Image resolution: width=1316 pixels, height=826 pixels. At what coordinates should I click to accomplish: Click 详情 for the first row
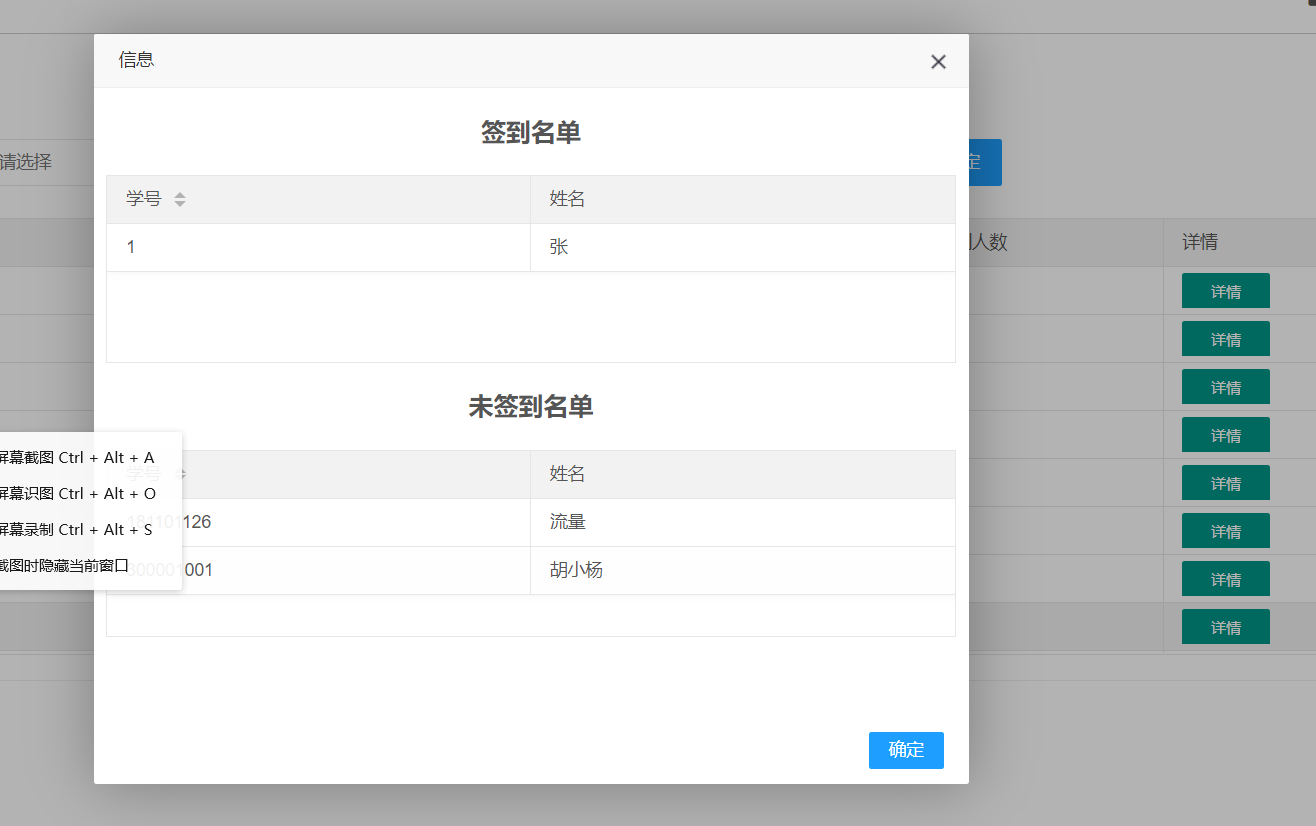coord(1225,290)
